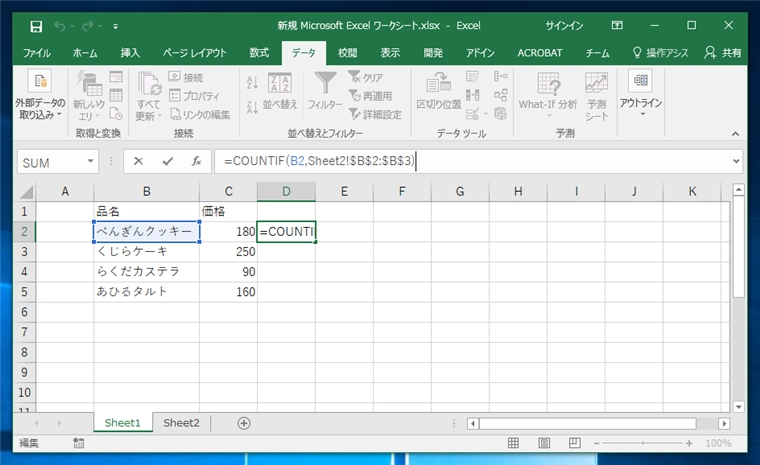Click the Undo arrow icon
The height and width of the screenshot is (465, 760).
pyautogui.click(x=60, y=26)
